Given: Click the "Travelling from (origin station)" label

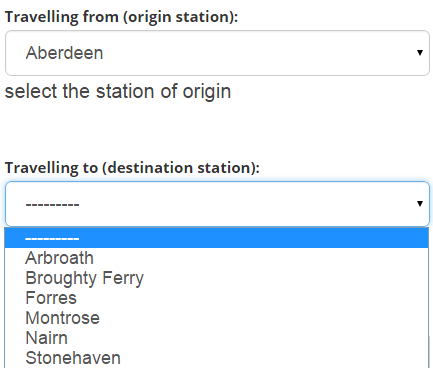Looking at the screenshot, I should pos(122,17).
